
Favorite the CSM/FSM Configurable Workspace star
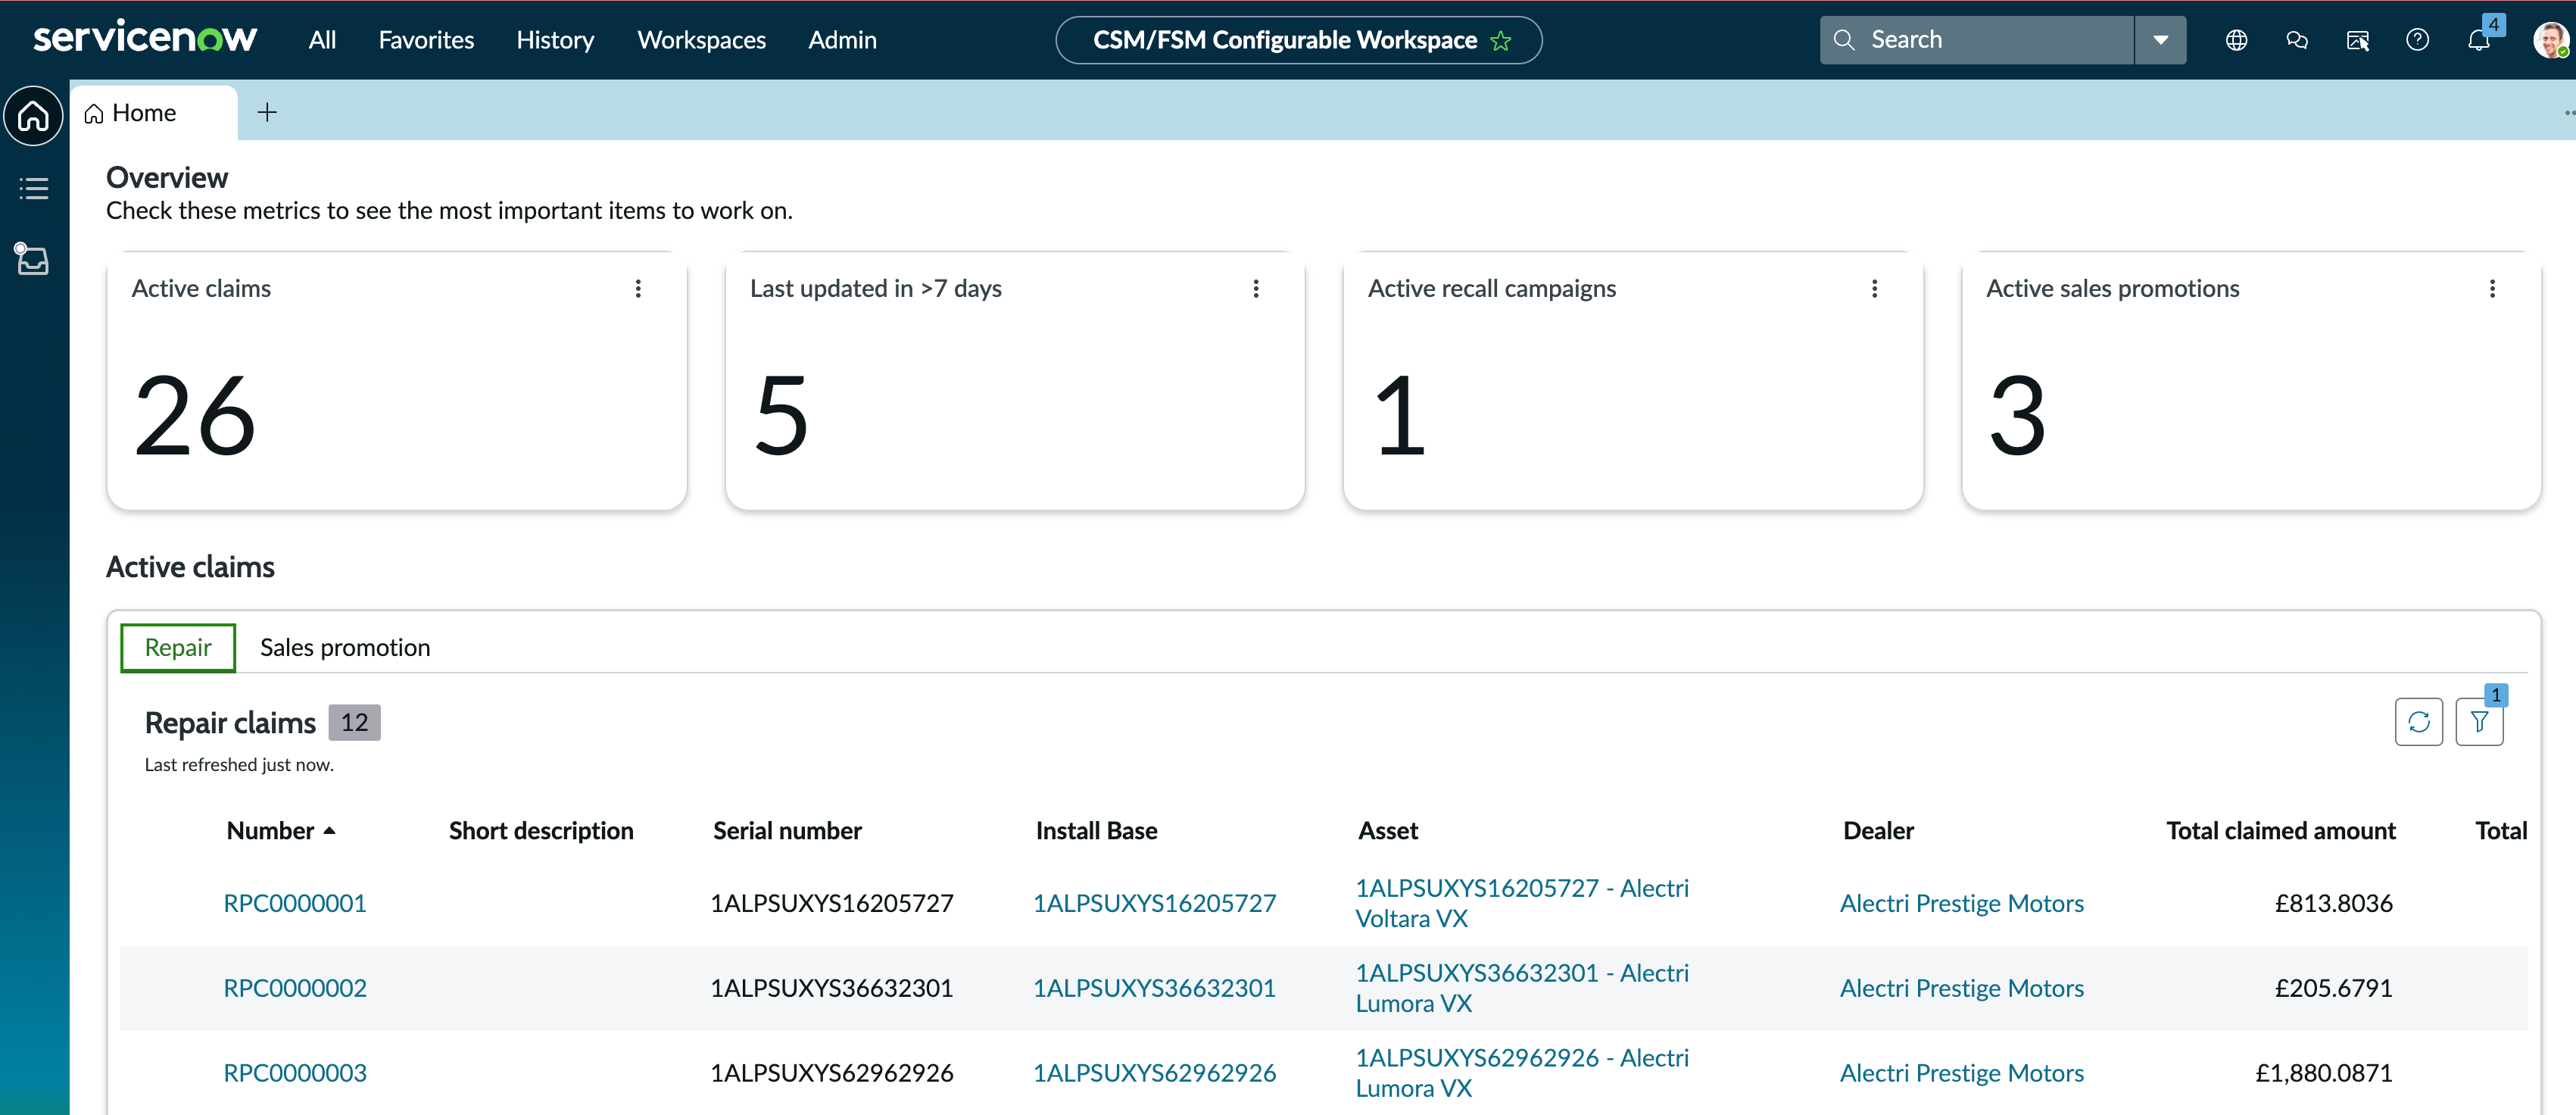[x=1500, y=41]
